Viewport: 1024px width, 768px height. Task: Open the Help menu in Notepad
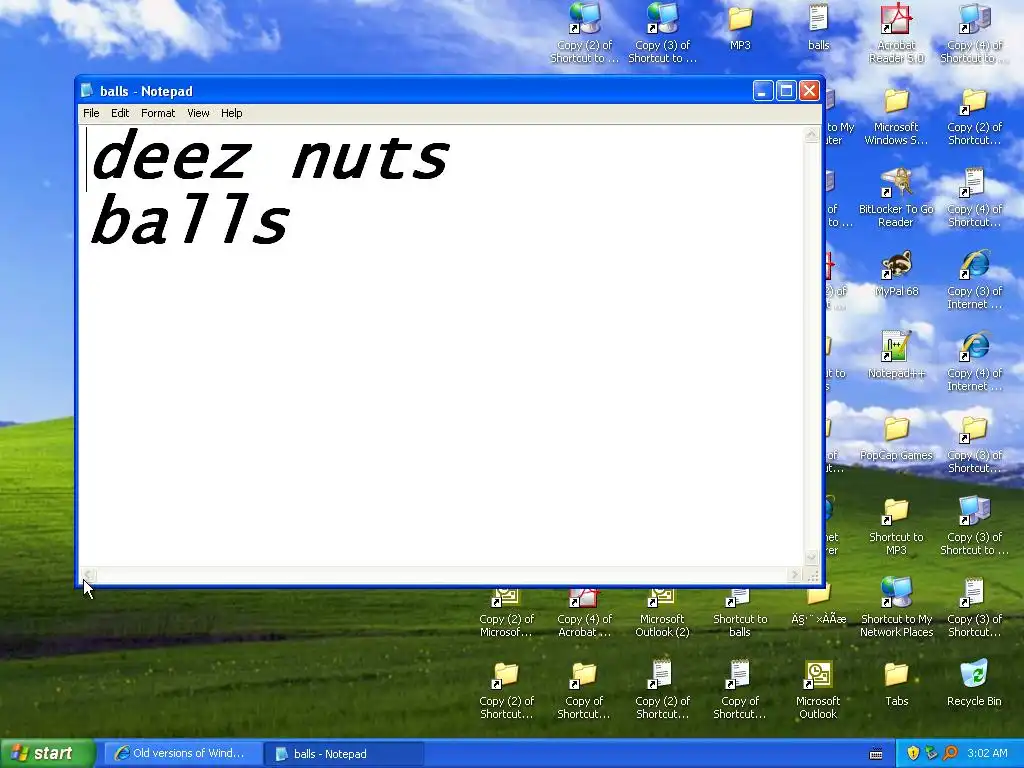[231, 113]
